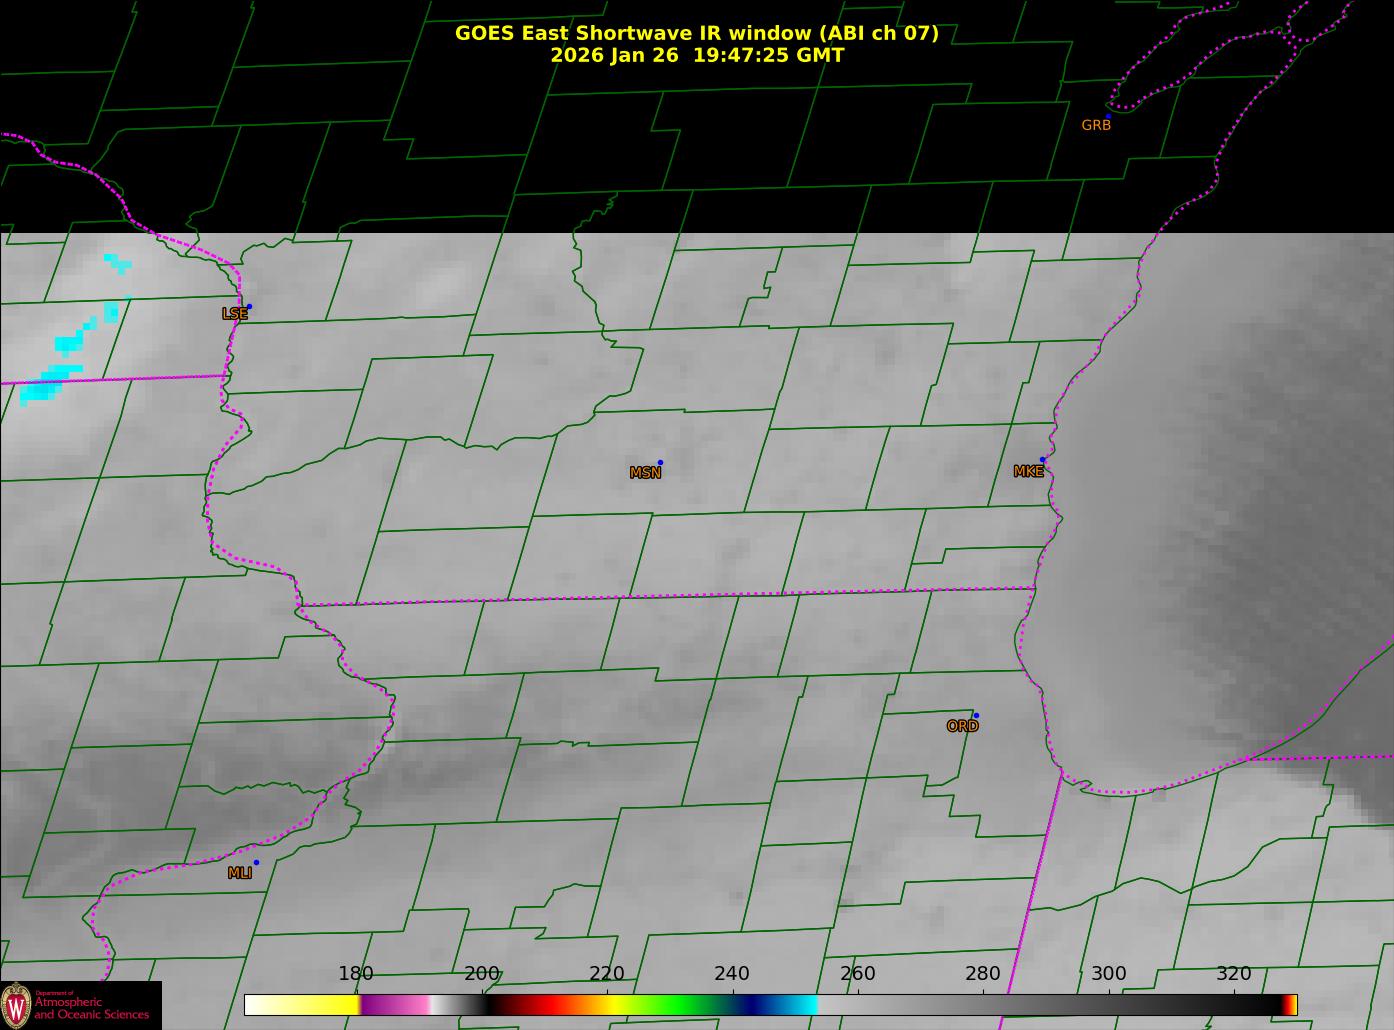
Task: Click the LSE station marker label
Action: (235, 314)
